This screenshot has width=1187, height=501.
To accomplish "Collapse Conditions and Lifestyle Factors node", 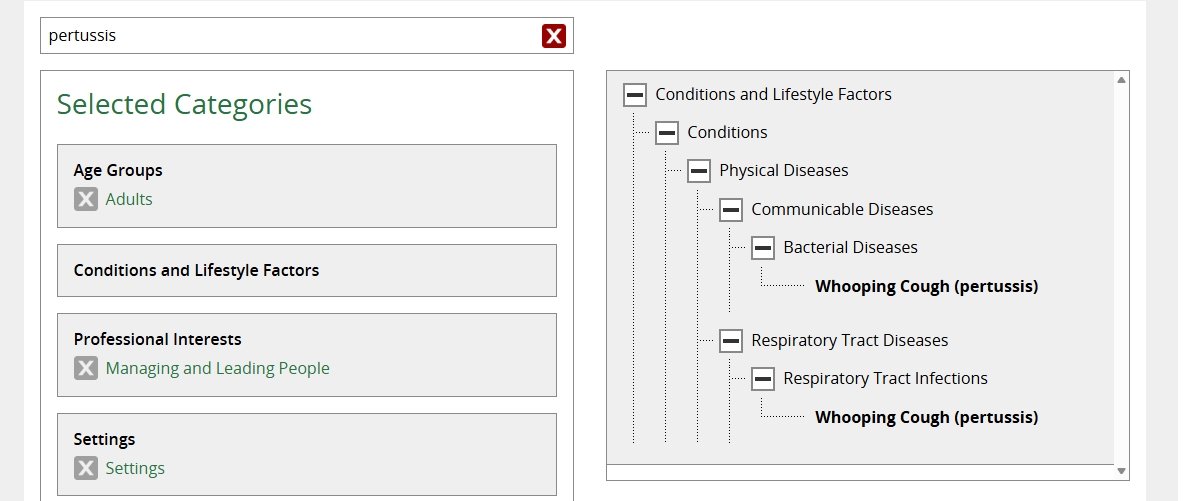I will click(635, 95).
